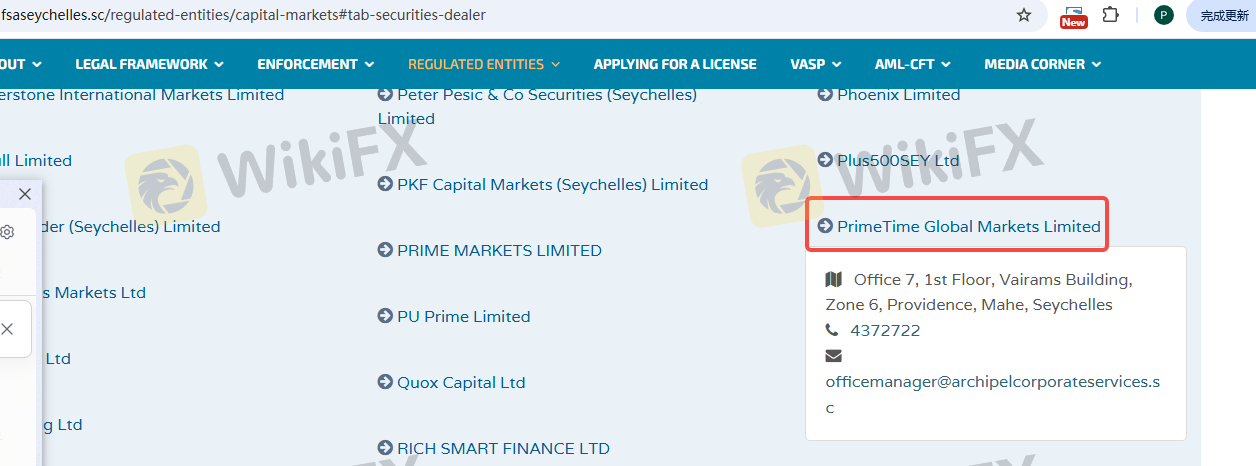The height and width of the screenshot is (466, 1256).
Task: Open the gear settings icon on left panel
Action: (7, 232)
